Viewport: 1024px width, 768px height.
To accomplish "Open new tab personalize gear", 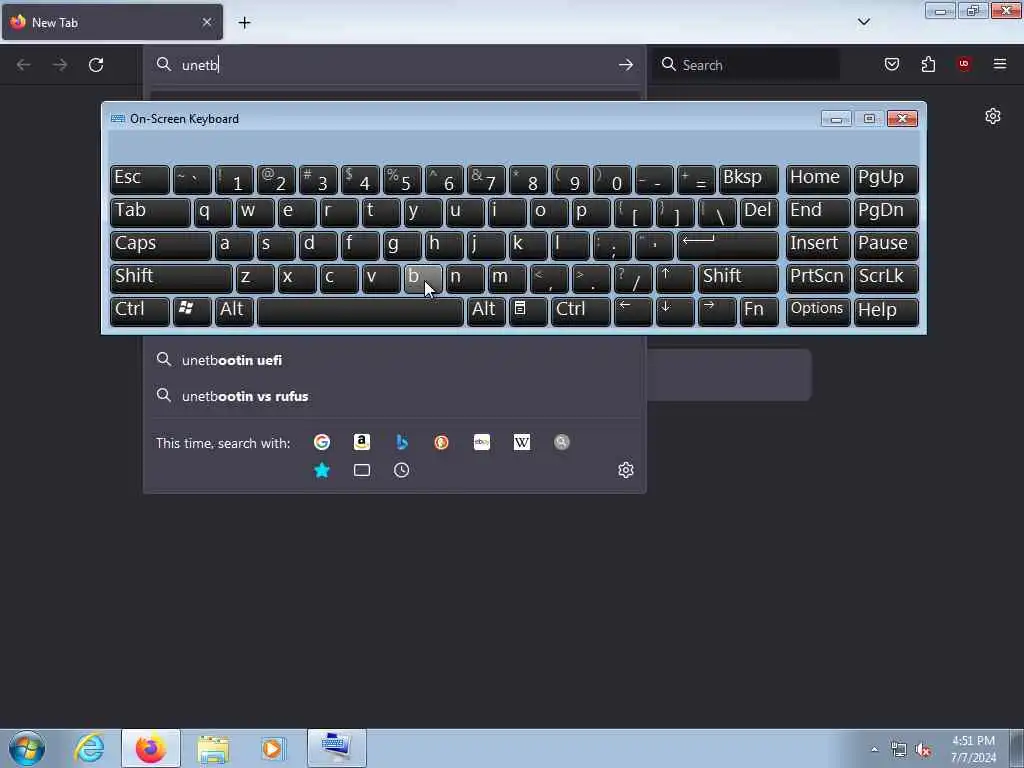I will click(x=993, y=116).
